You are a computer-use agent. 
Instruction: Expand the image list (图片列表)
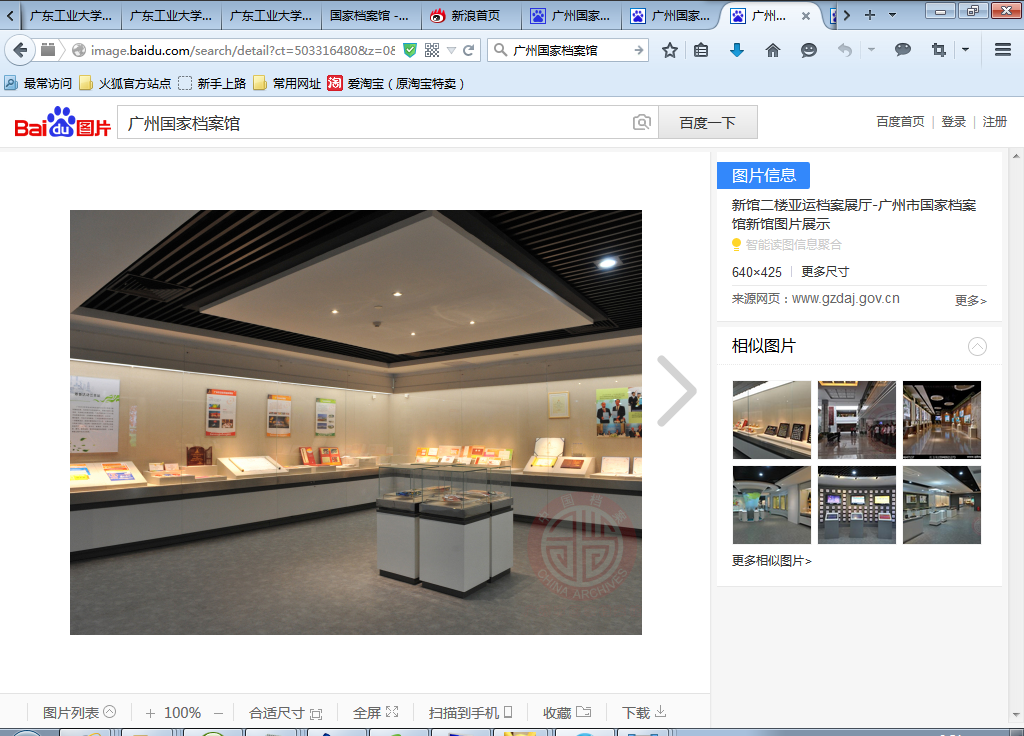point(79,713)
